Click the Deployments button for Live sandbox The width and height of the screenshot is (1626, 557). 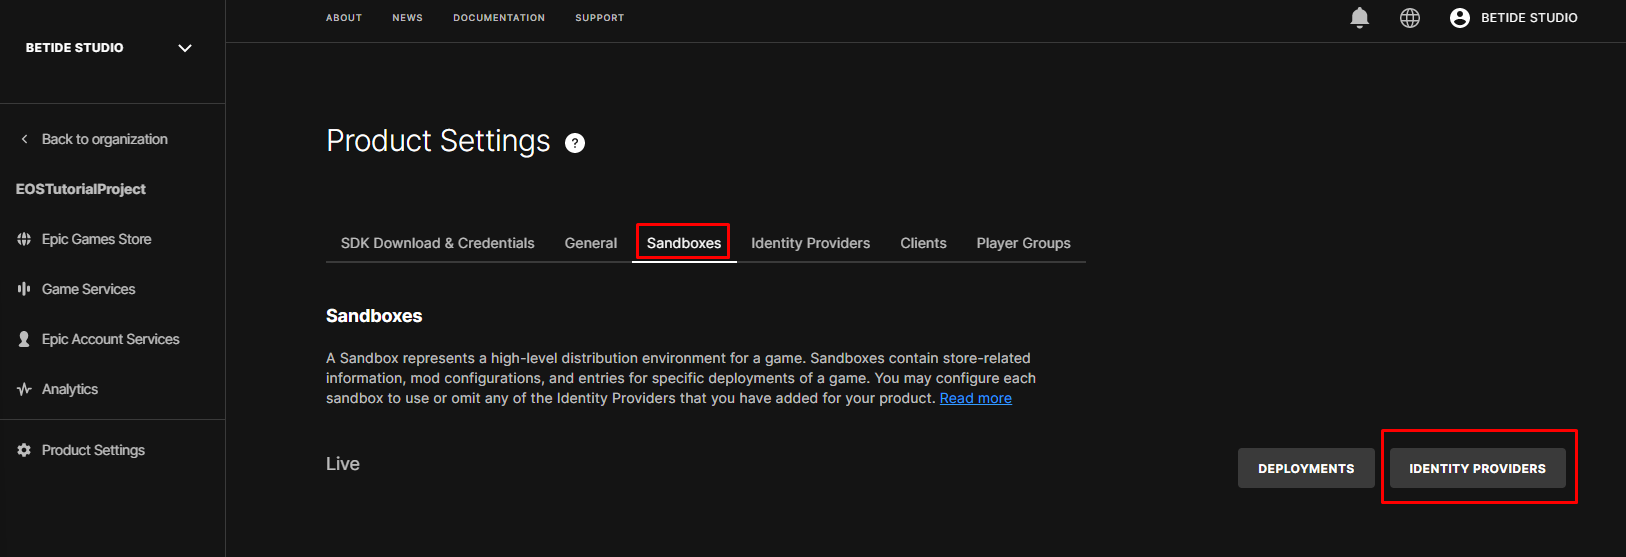click(1306, 468)
